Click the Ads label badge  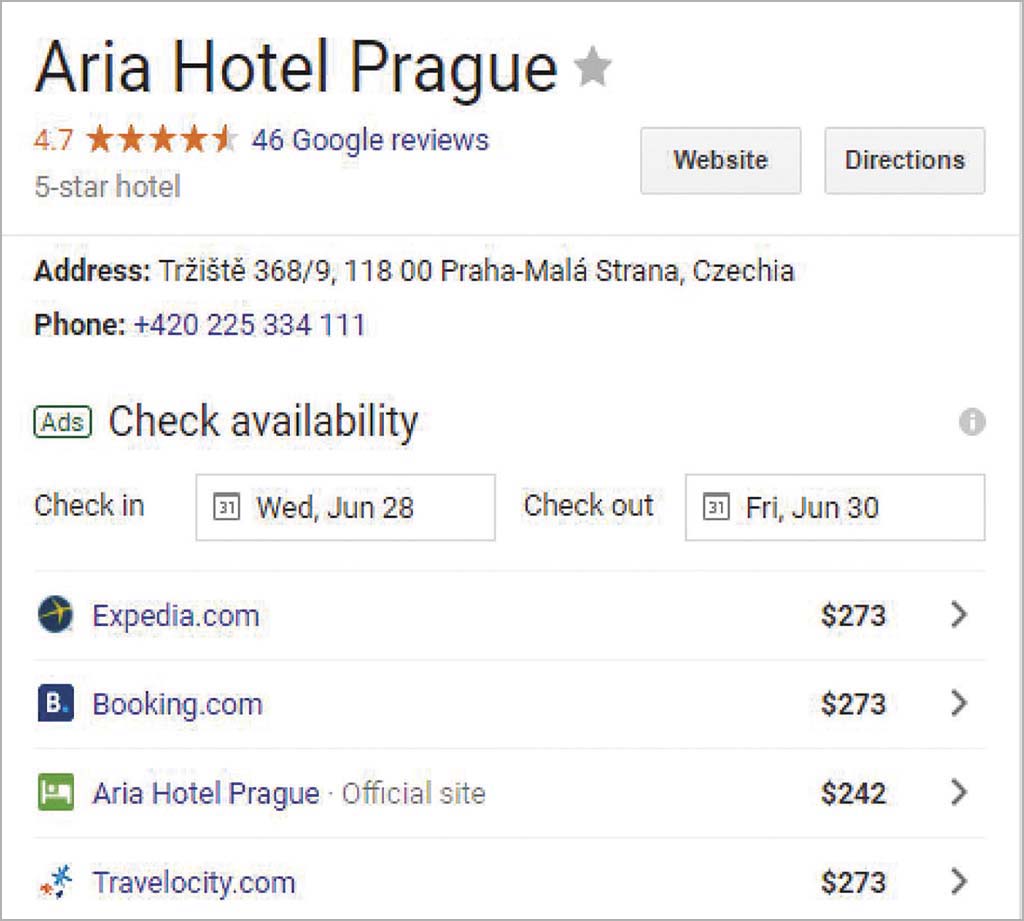[62, 422]
